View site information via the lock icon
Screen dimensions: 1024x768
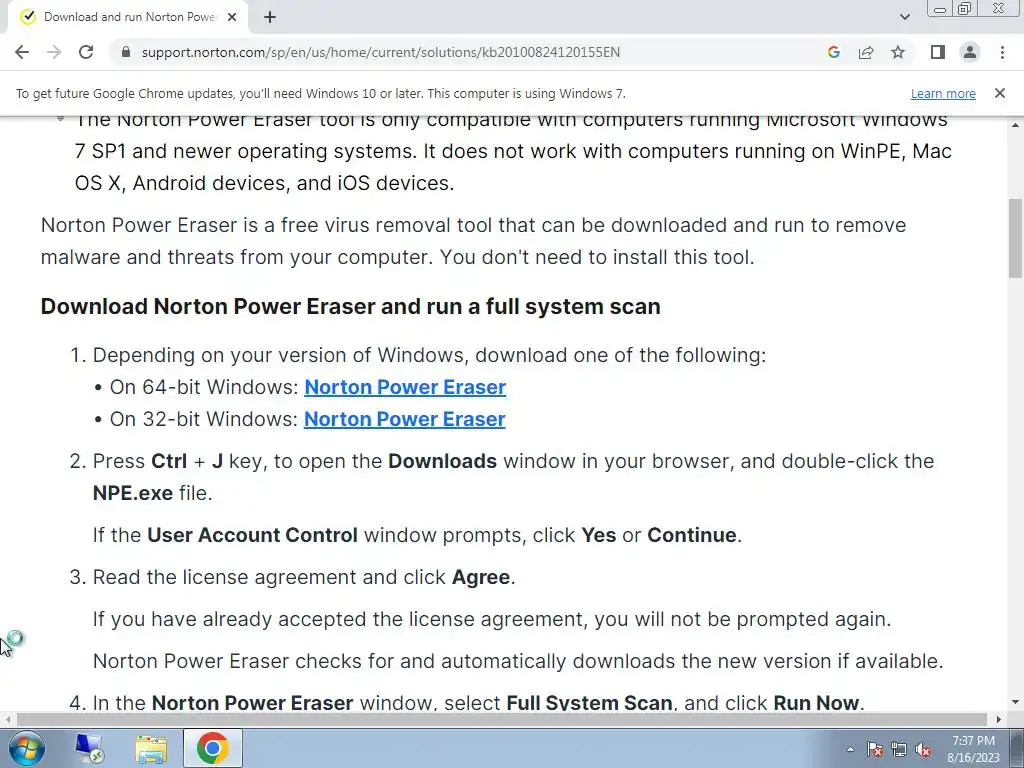[x=126, y=52]
